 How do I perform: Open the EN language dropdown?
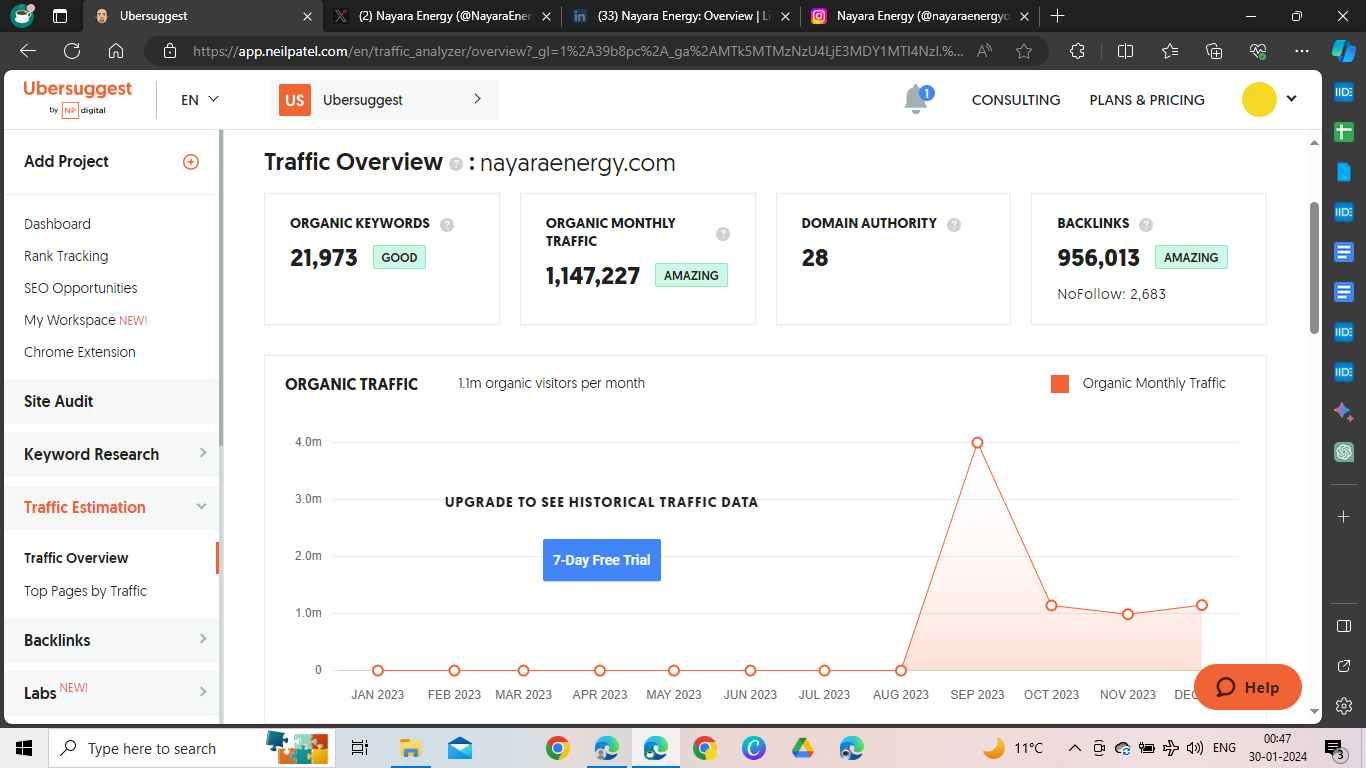[199, 99]
